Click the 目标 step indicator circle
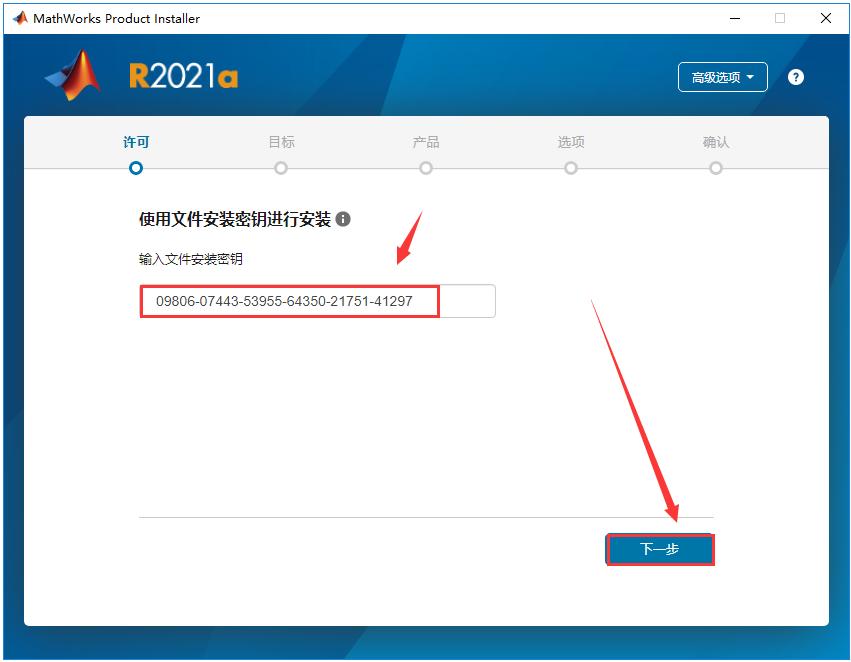Viewport: 851px width, 662px height. [280, 168]
